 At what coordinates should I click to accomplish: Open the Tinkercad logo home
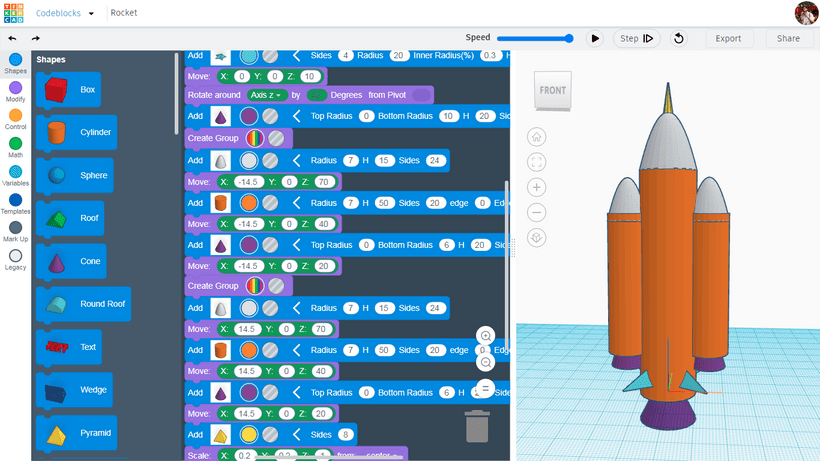point(14,13)
